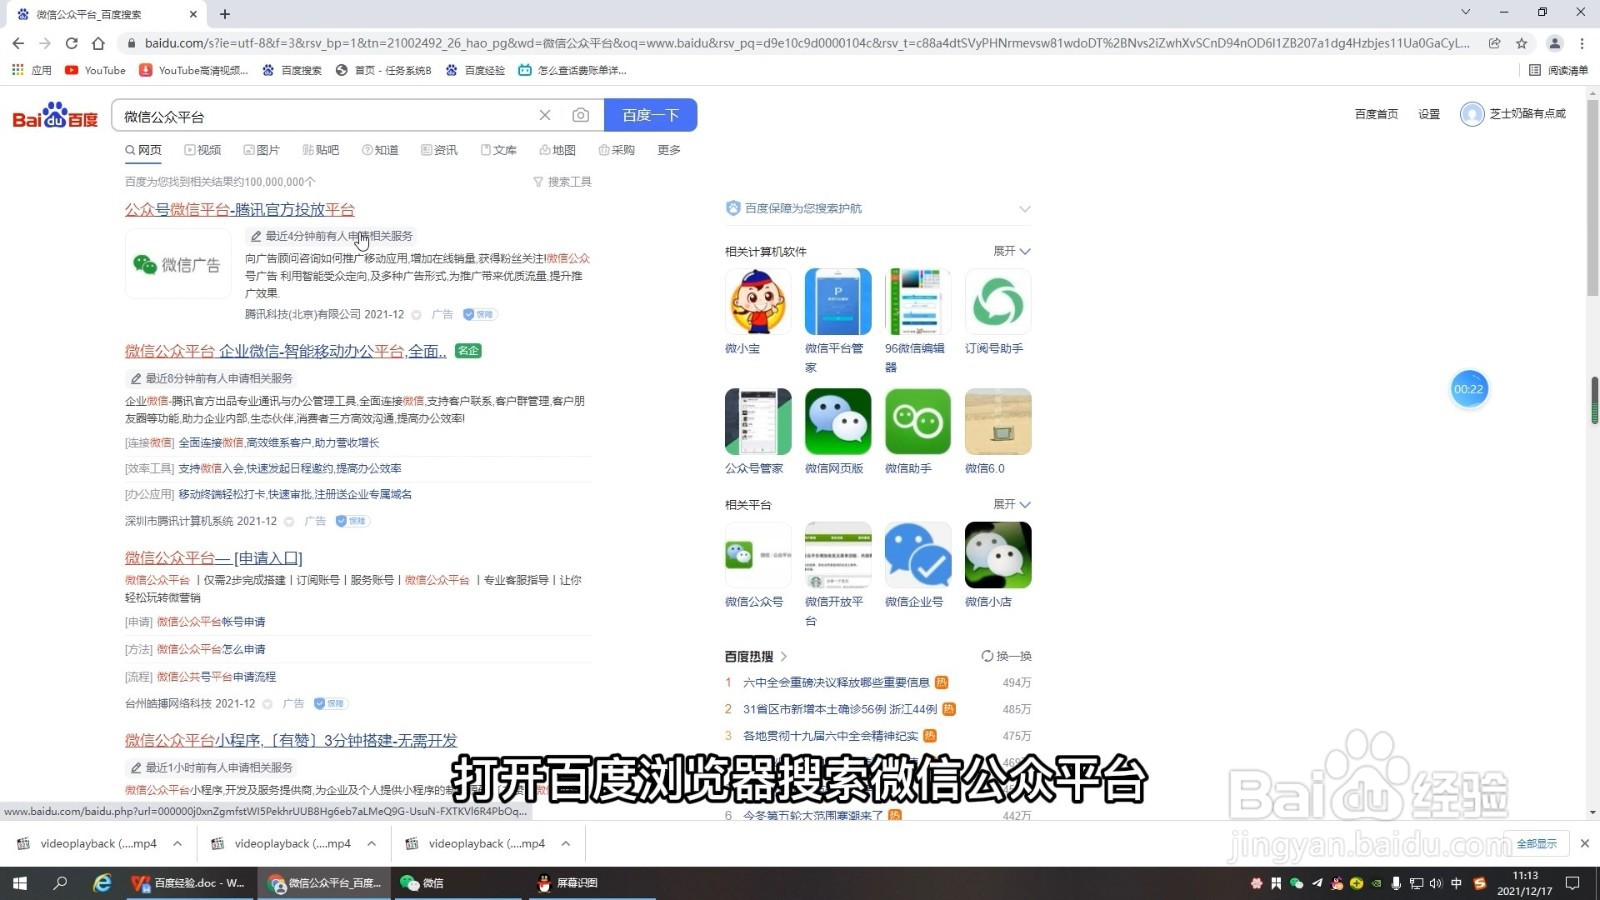Image resolution: width=1600 pixels, height=900 pixels.
Task: Click the share page icon in address bar
Action: pos(1494,43)
